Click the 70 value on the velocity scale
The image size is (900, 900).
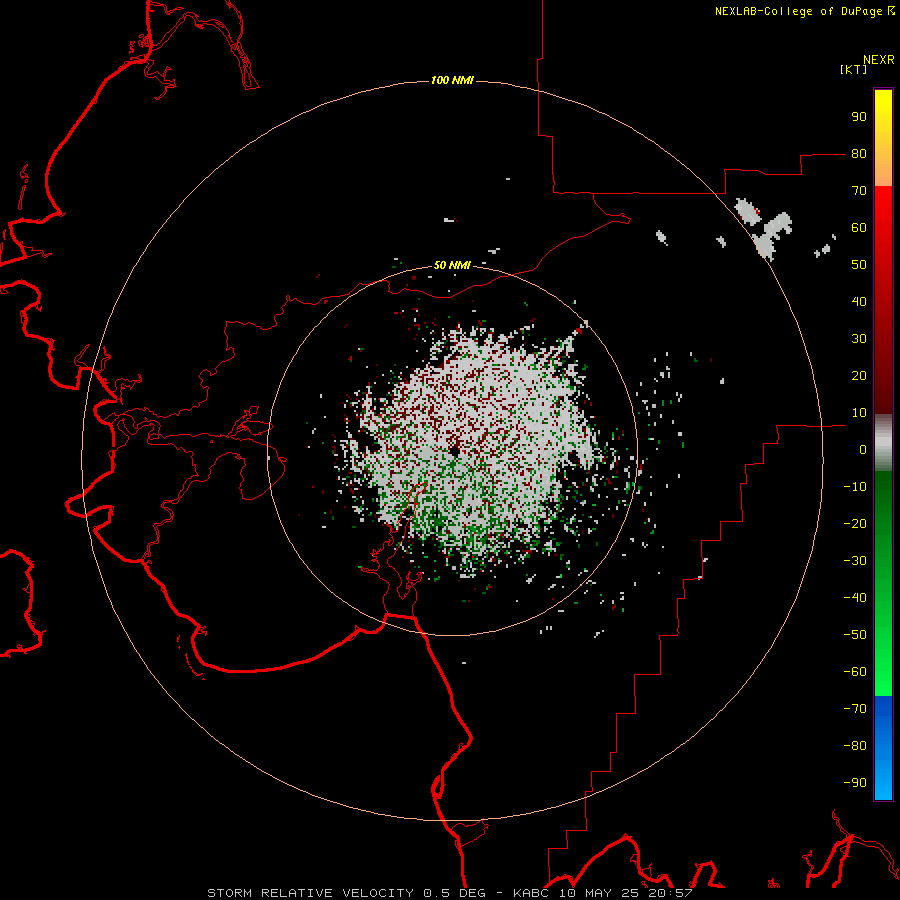pos(859,191)
